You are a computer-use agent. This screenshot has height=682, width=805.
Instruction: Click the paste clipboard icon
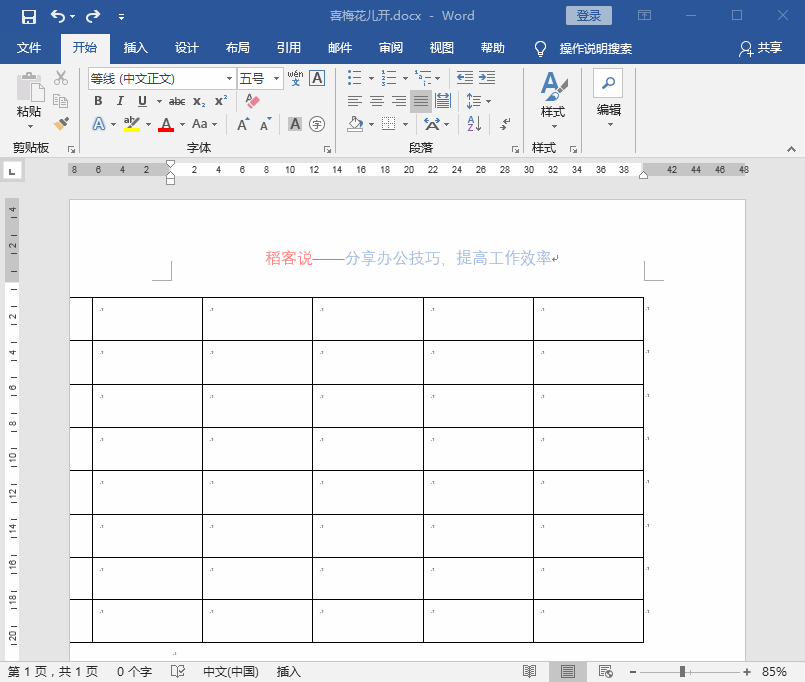pos(30,87)
